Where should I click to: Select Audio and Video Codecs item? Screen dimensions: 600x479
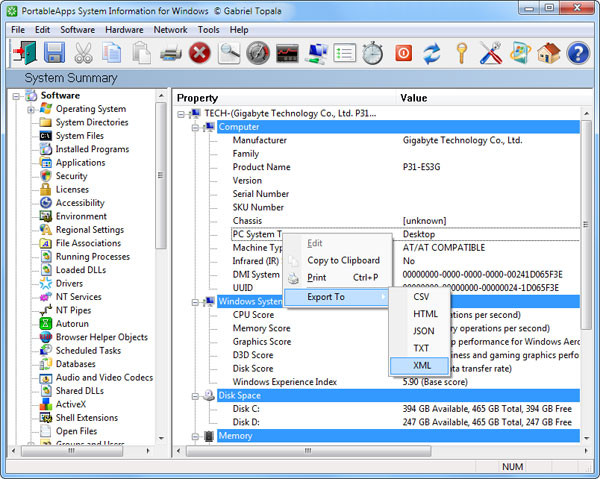(x=104, y=378)
